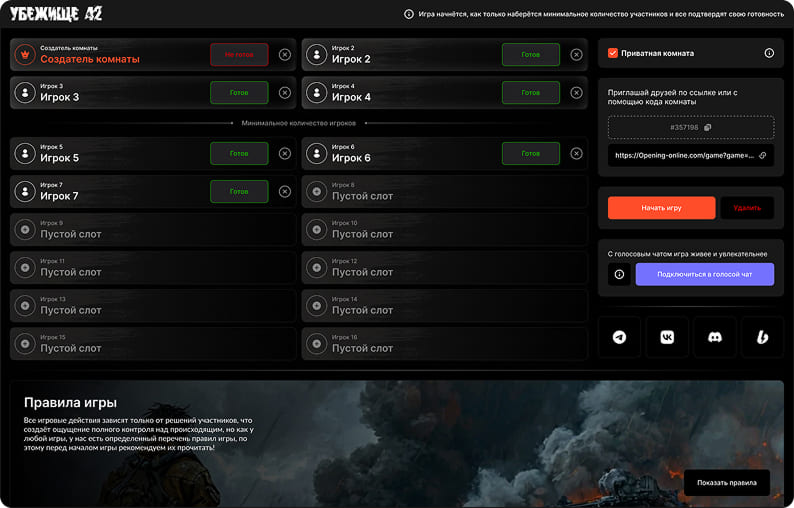The height and width of the screenshot is (508, 794).
Task: Click the crown icon of Создатель комнаты
Action: click(25, 55)
